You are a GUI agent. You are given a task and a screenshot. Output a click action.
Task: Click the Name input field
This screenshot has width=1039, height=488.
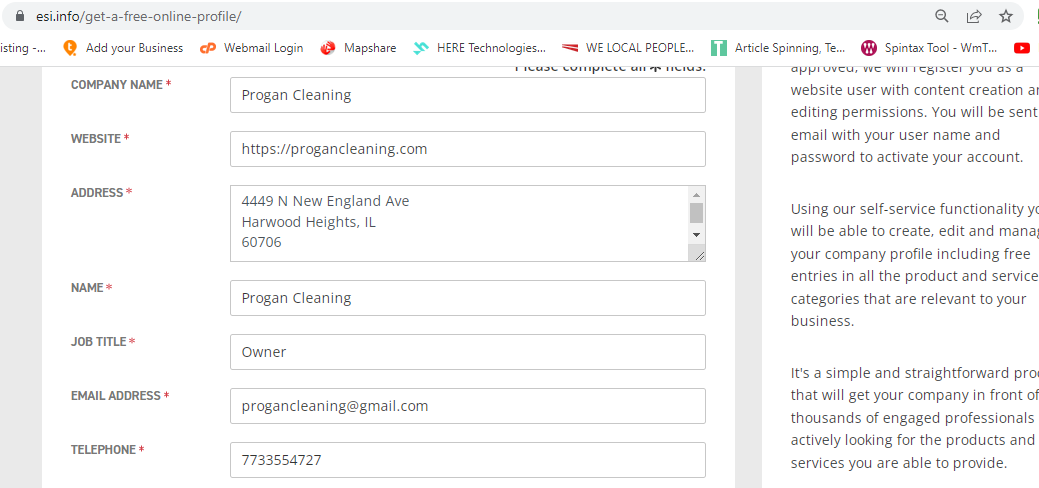coord(468,298)
